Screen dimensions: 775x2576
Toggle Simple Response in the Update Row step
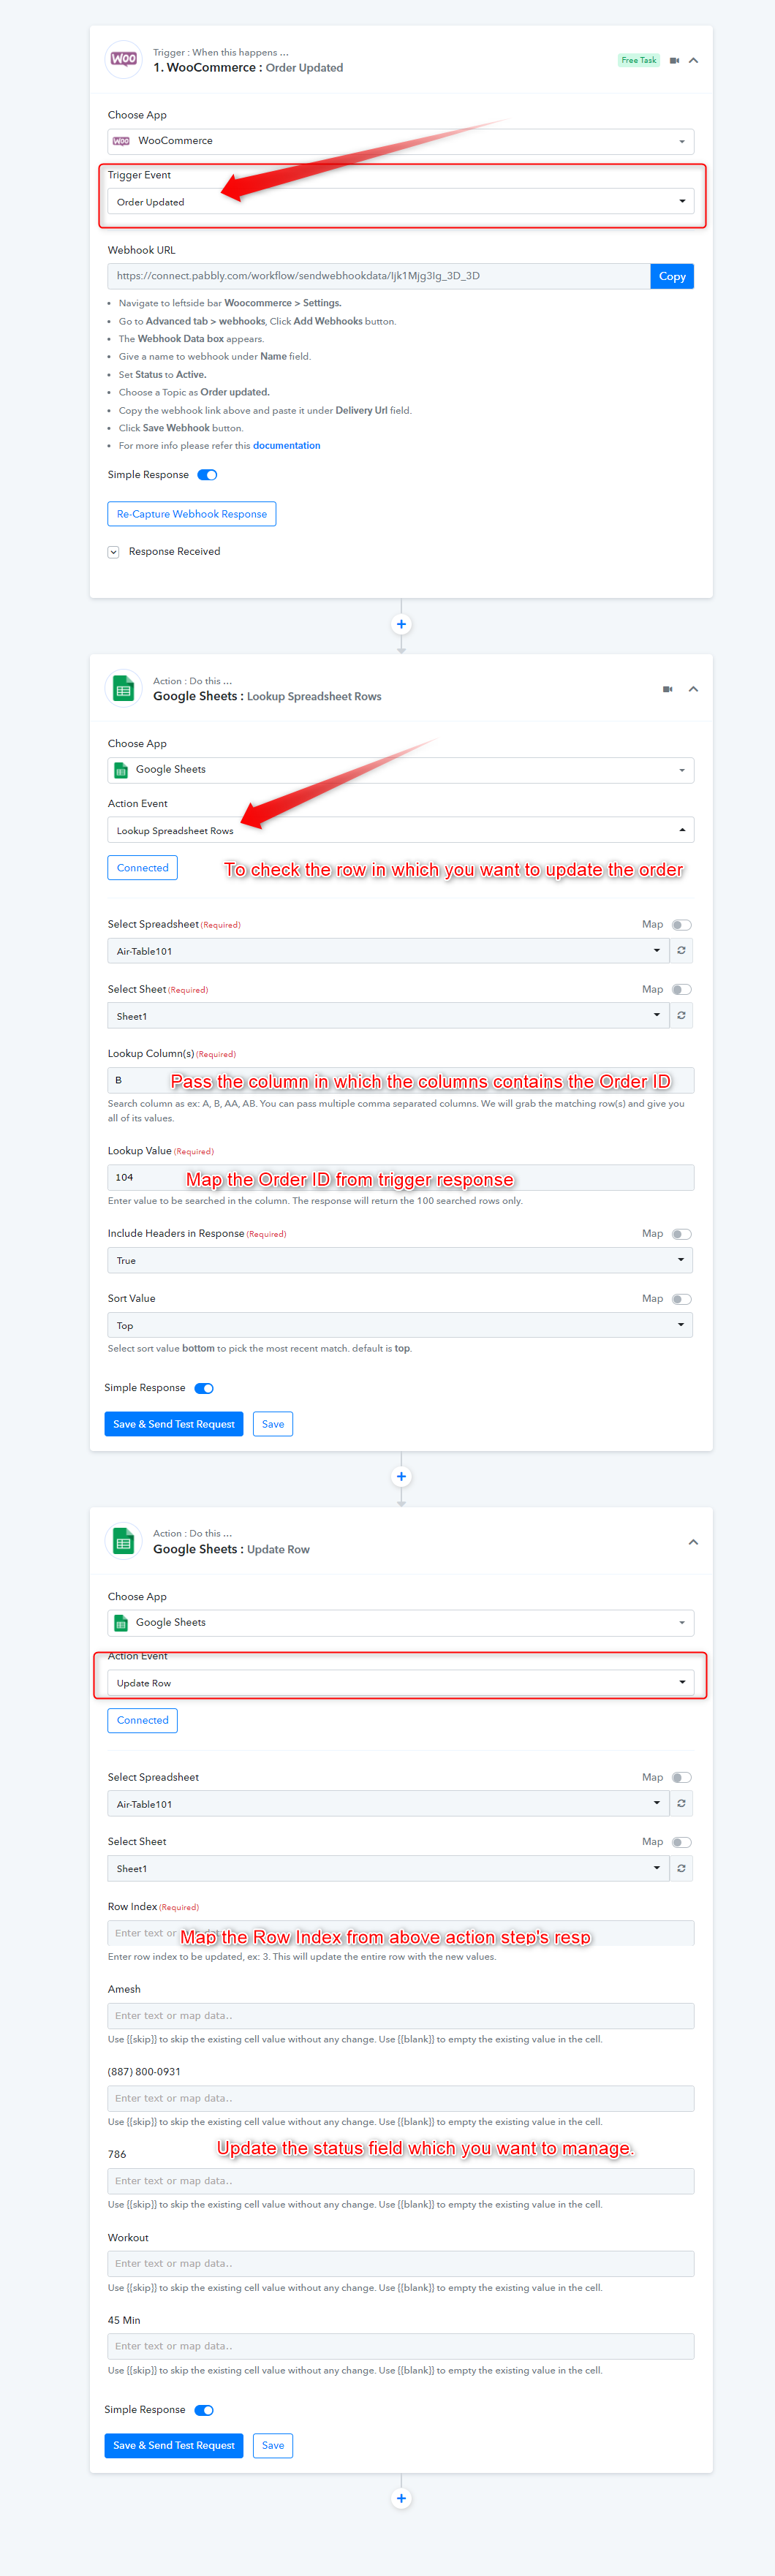pos(204,2410)
